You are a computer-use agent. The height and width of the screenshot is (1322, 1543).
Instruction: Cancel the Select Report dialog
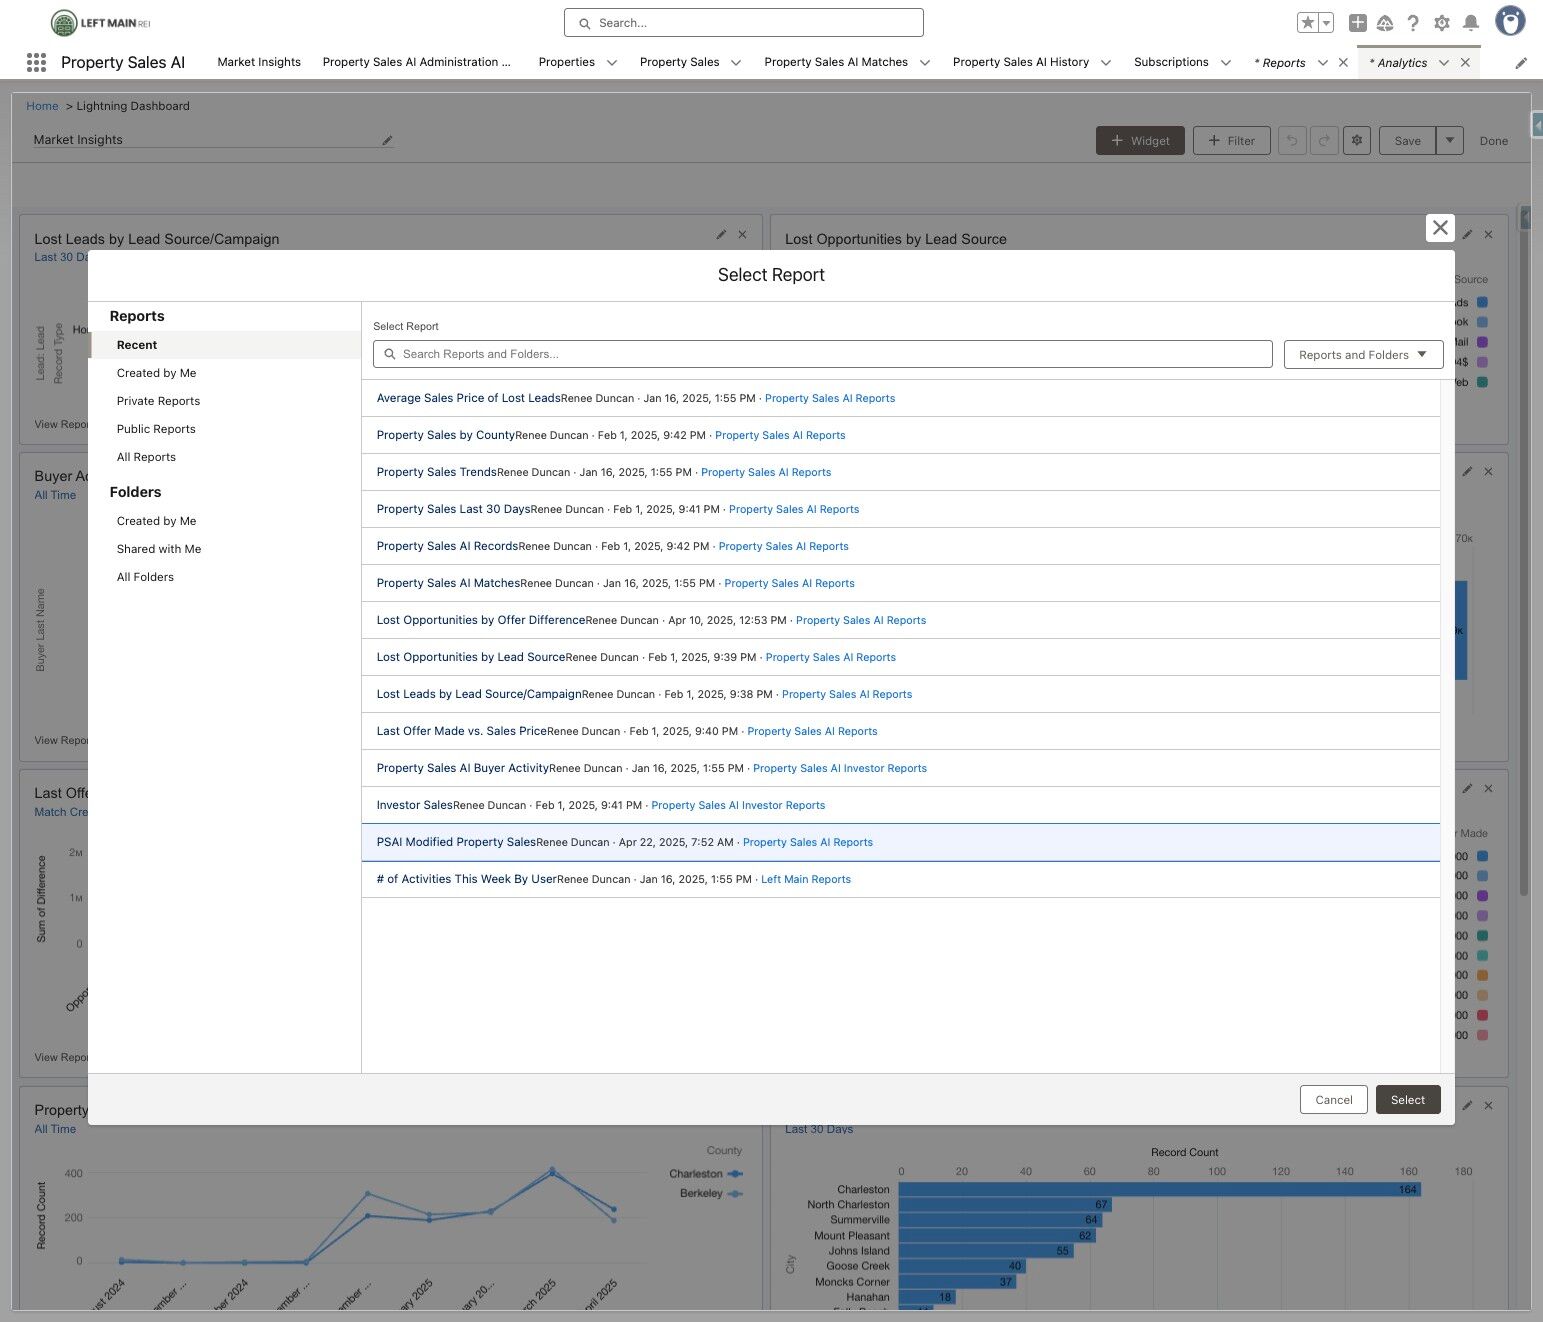[x=1334, y=1100]
